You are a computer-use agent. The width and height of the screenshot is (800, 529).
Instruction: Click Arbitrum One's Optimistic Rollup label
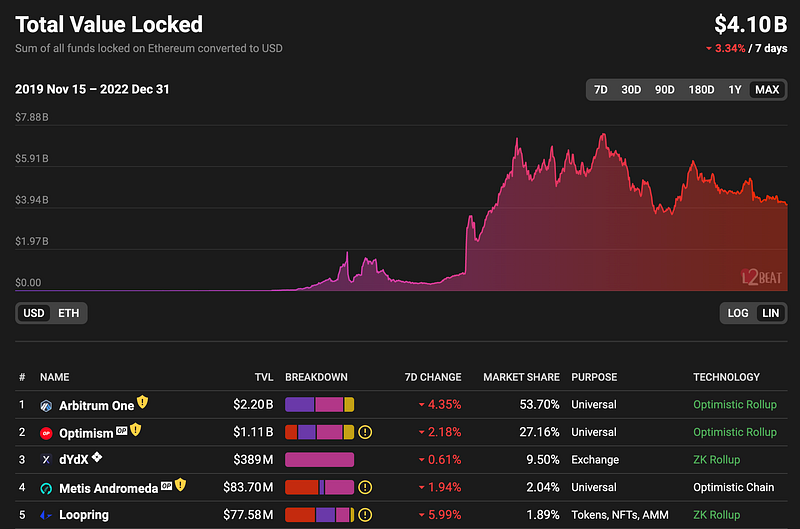point(735,405)
